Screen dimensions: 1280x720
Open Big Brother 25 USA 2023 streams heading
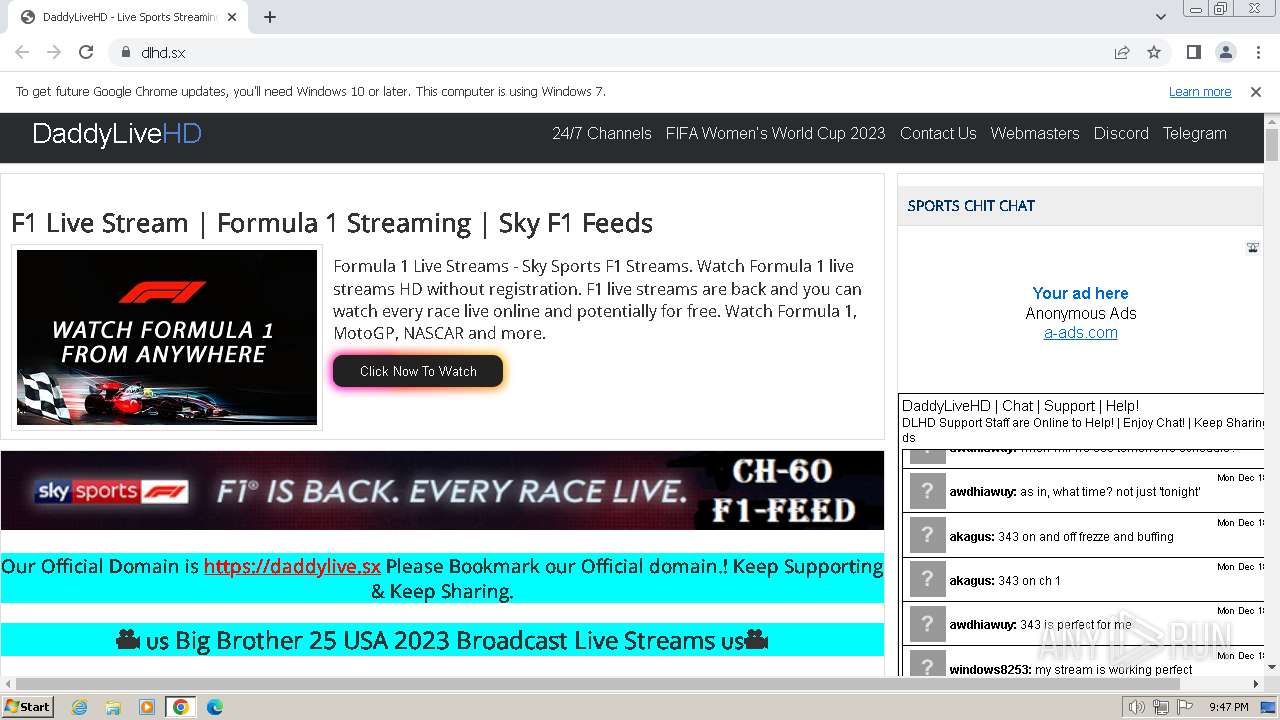[442, 640]
